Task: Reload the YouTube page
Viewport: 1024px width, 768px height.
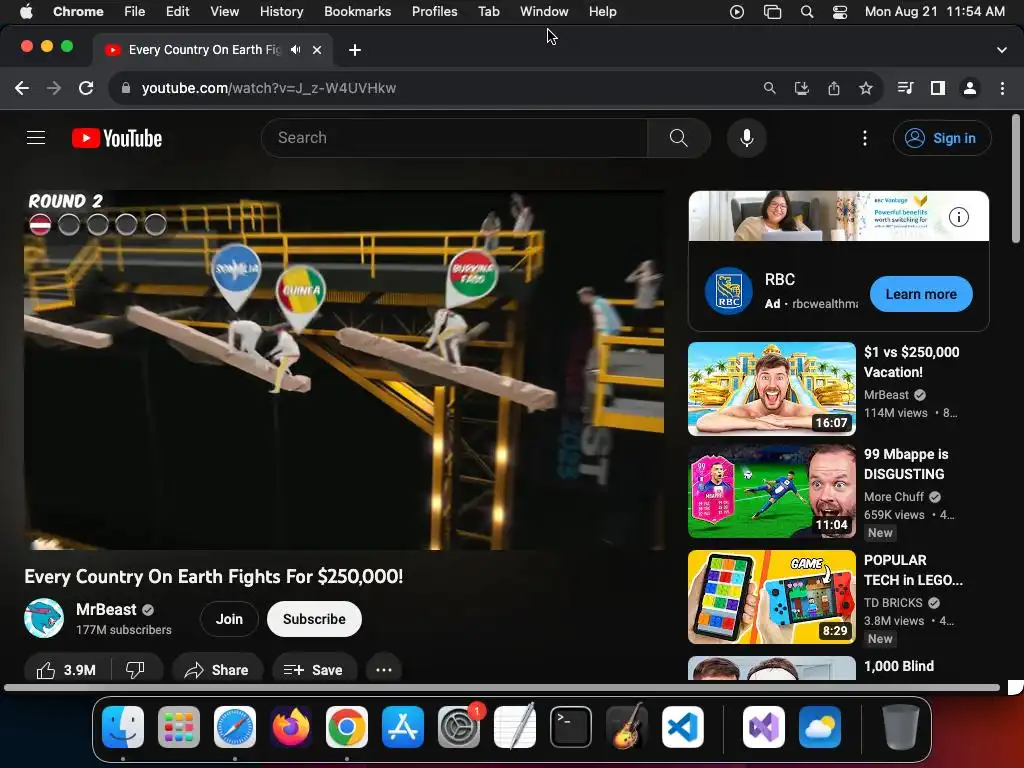Action: pos(86,88)
